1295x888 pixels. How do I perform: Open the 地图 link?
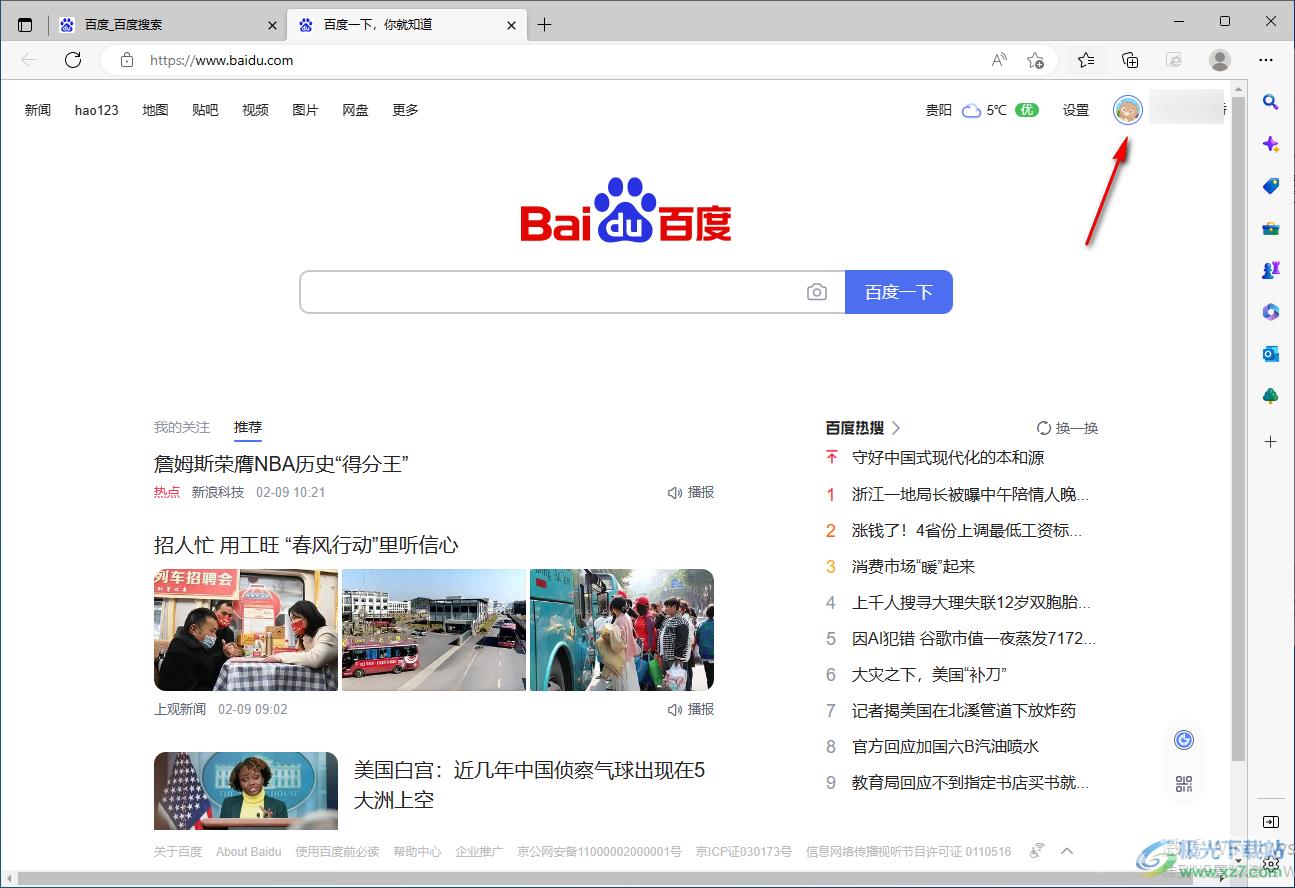(155, 110)
